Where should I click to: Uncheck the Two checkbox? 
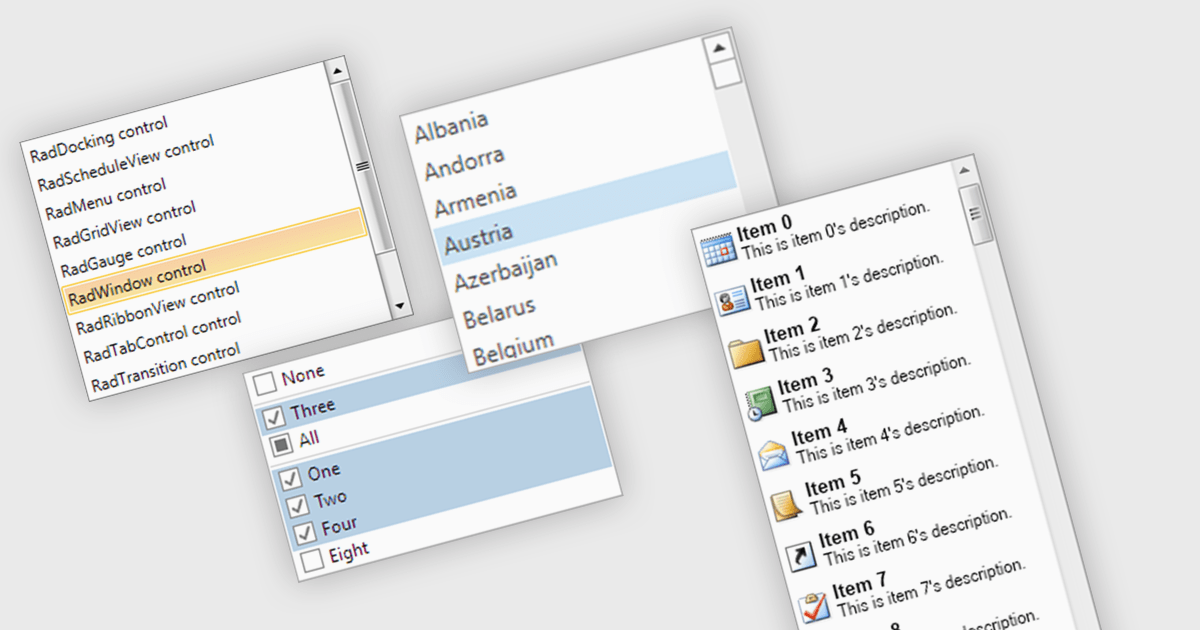[x=296, y=505]
